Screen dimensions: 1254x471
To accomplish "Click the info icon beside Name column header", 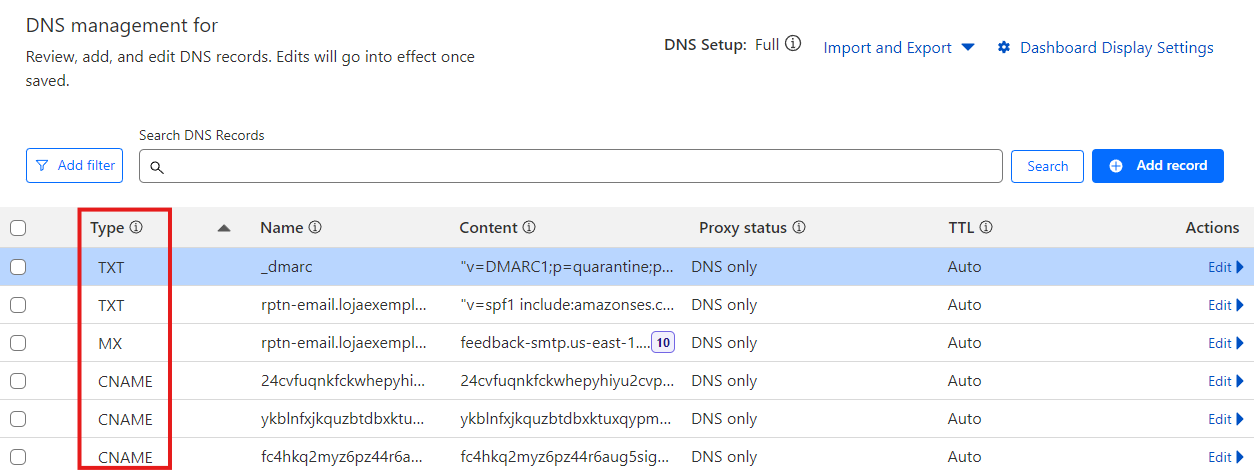I will coord(315,228).
